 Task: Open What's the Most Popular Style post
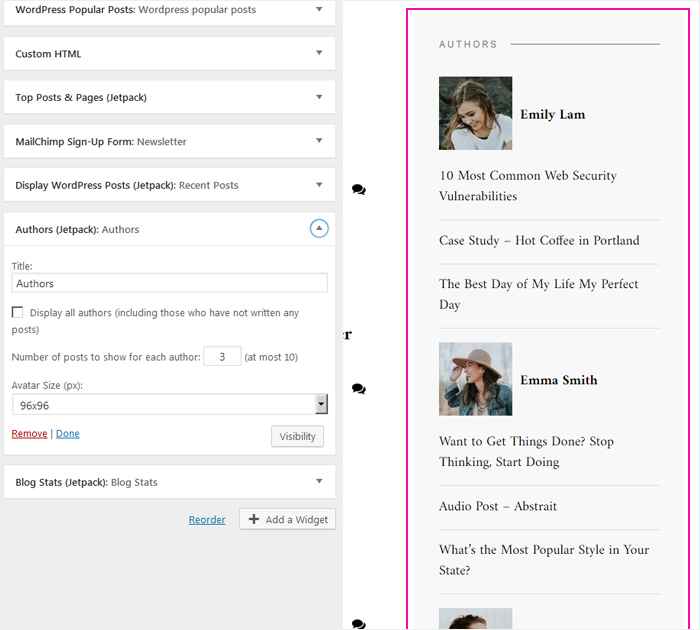point(544,560)
